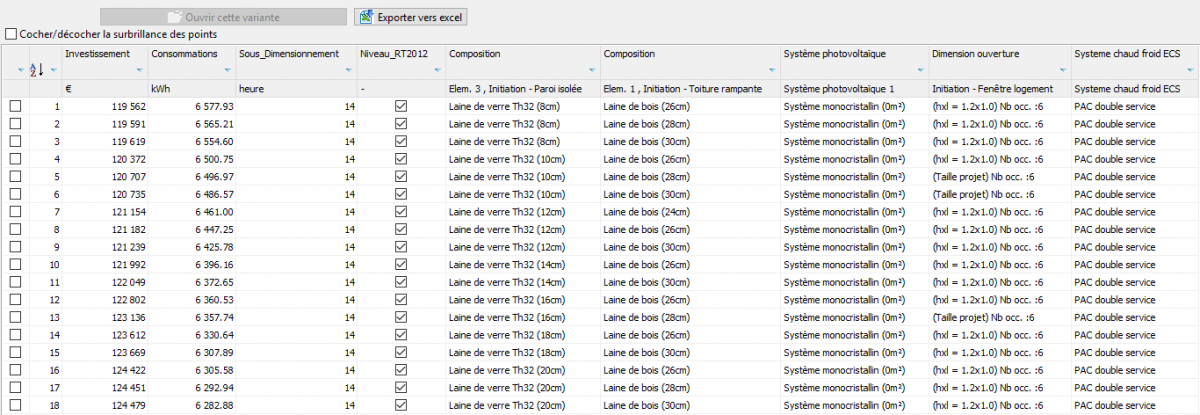Select the consumption cell 6 282.88
Viewport: 1200px width, 415px height.
pyautogui.click(x=193, y=405)
